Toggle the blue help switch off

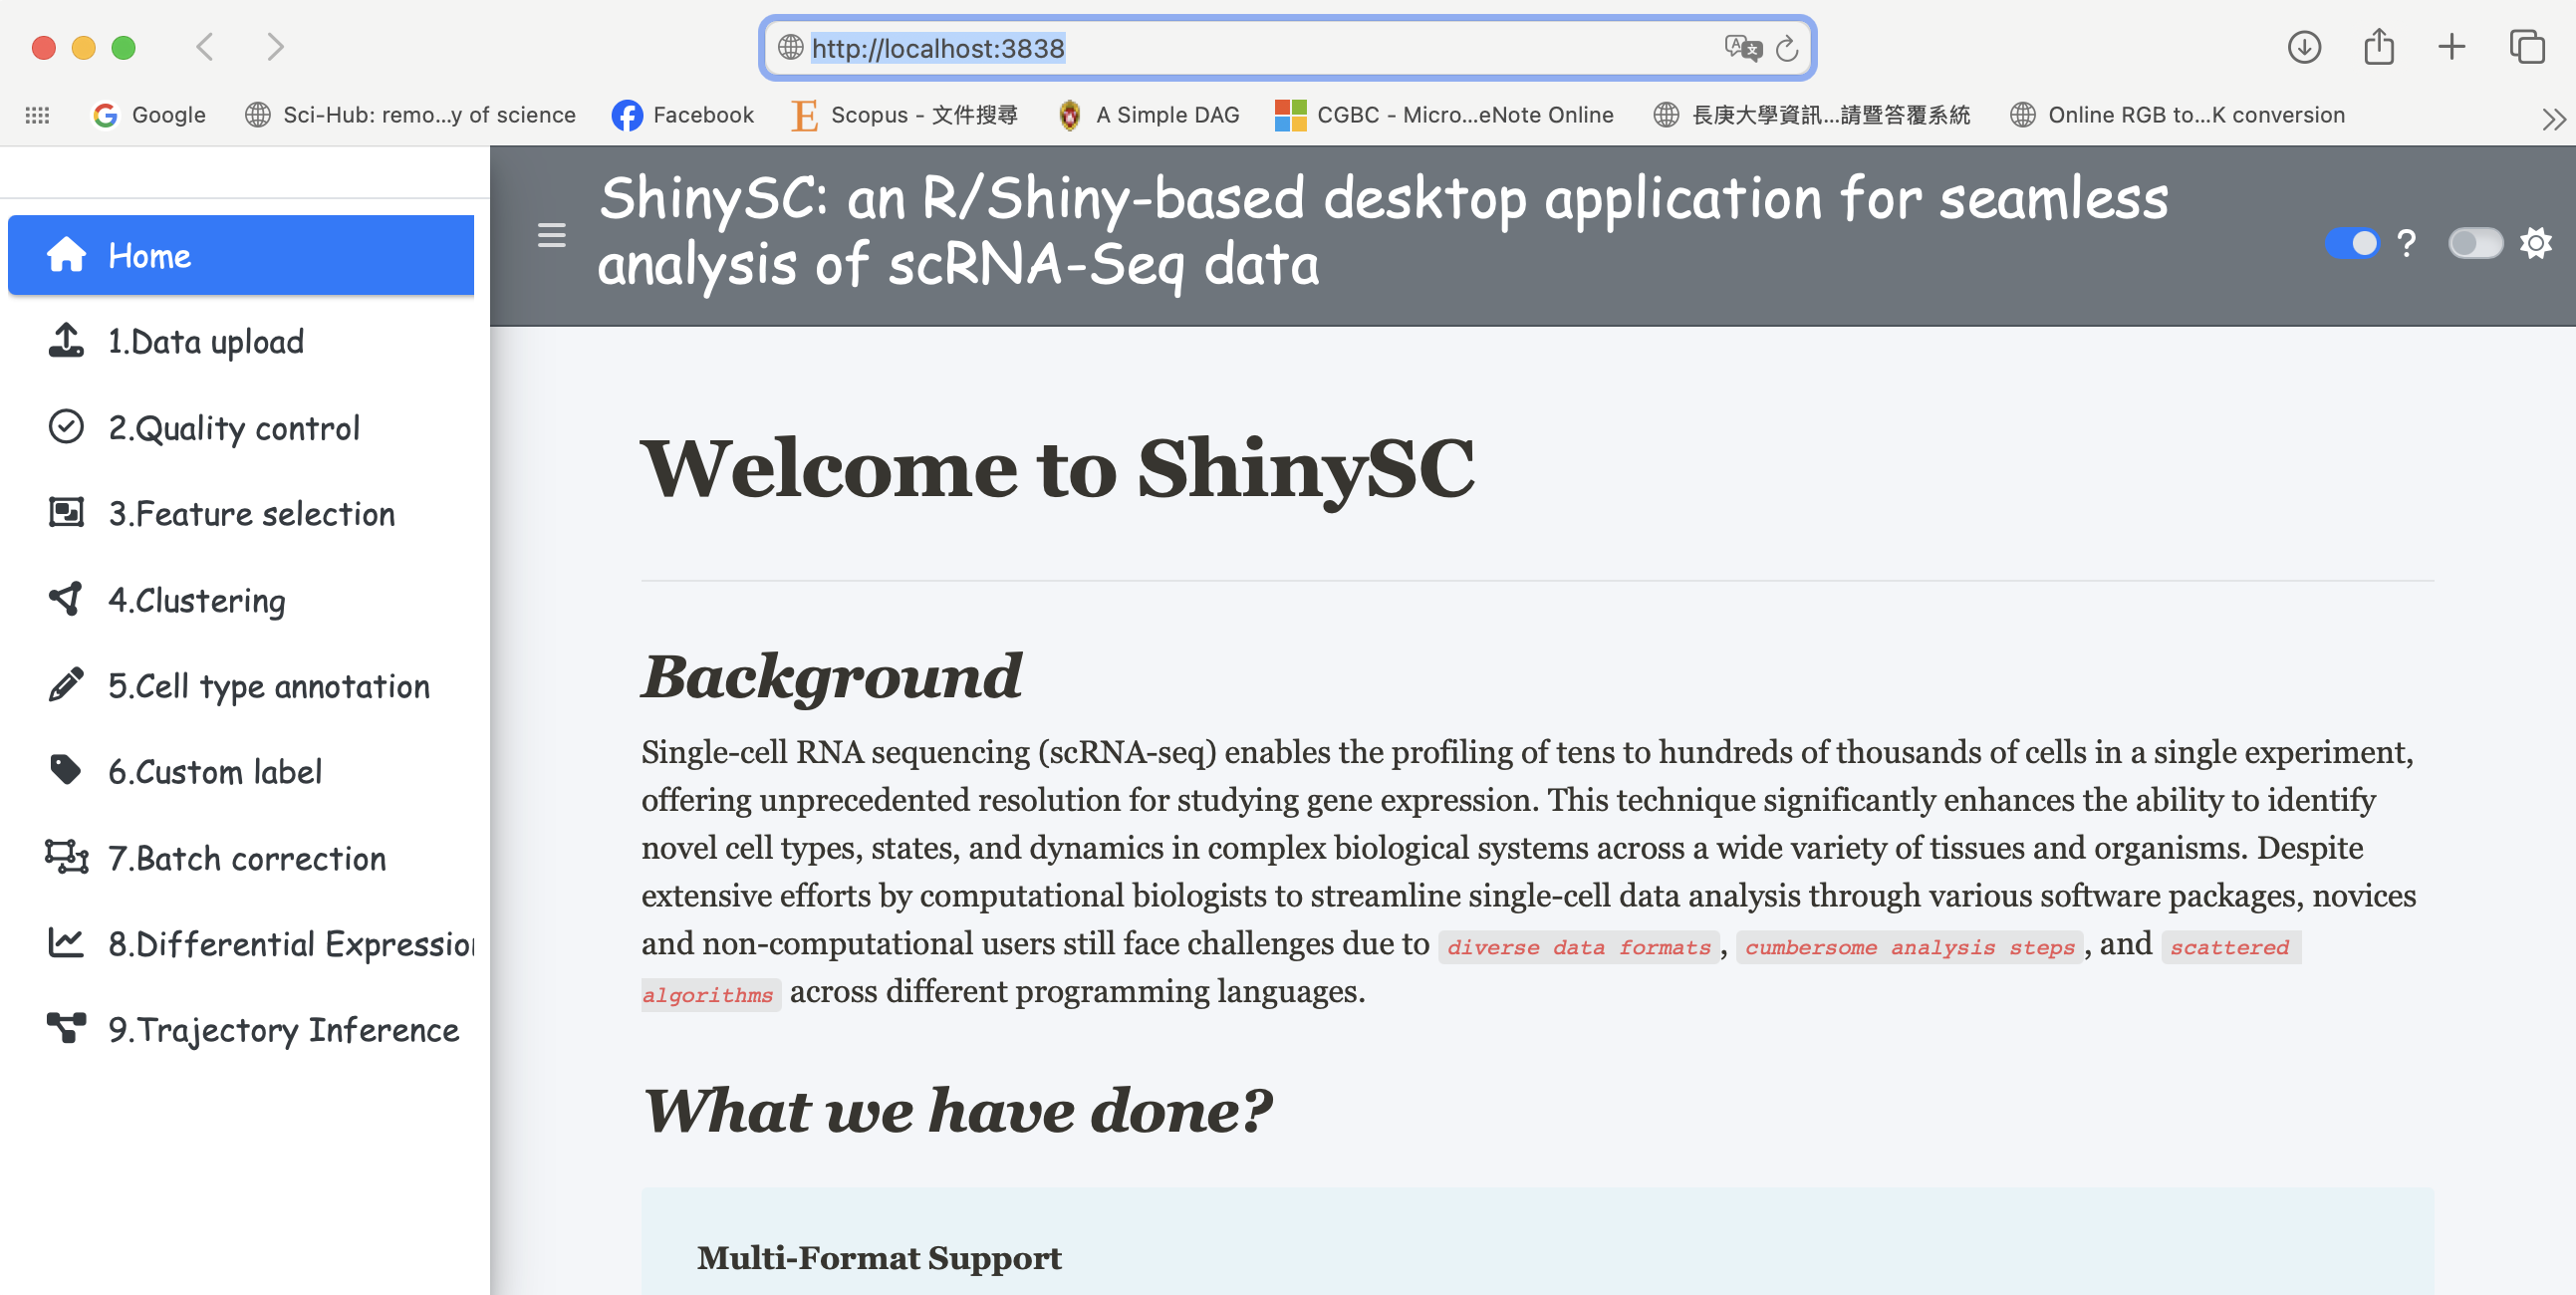coord(2351,243)
